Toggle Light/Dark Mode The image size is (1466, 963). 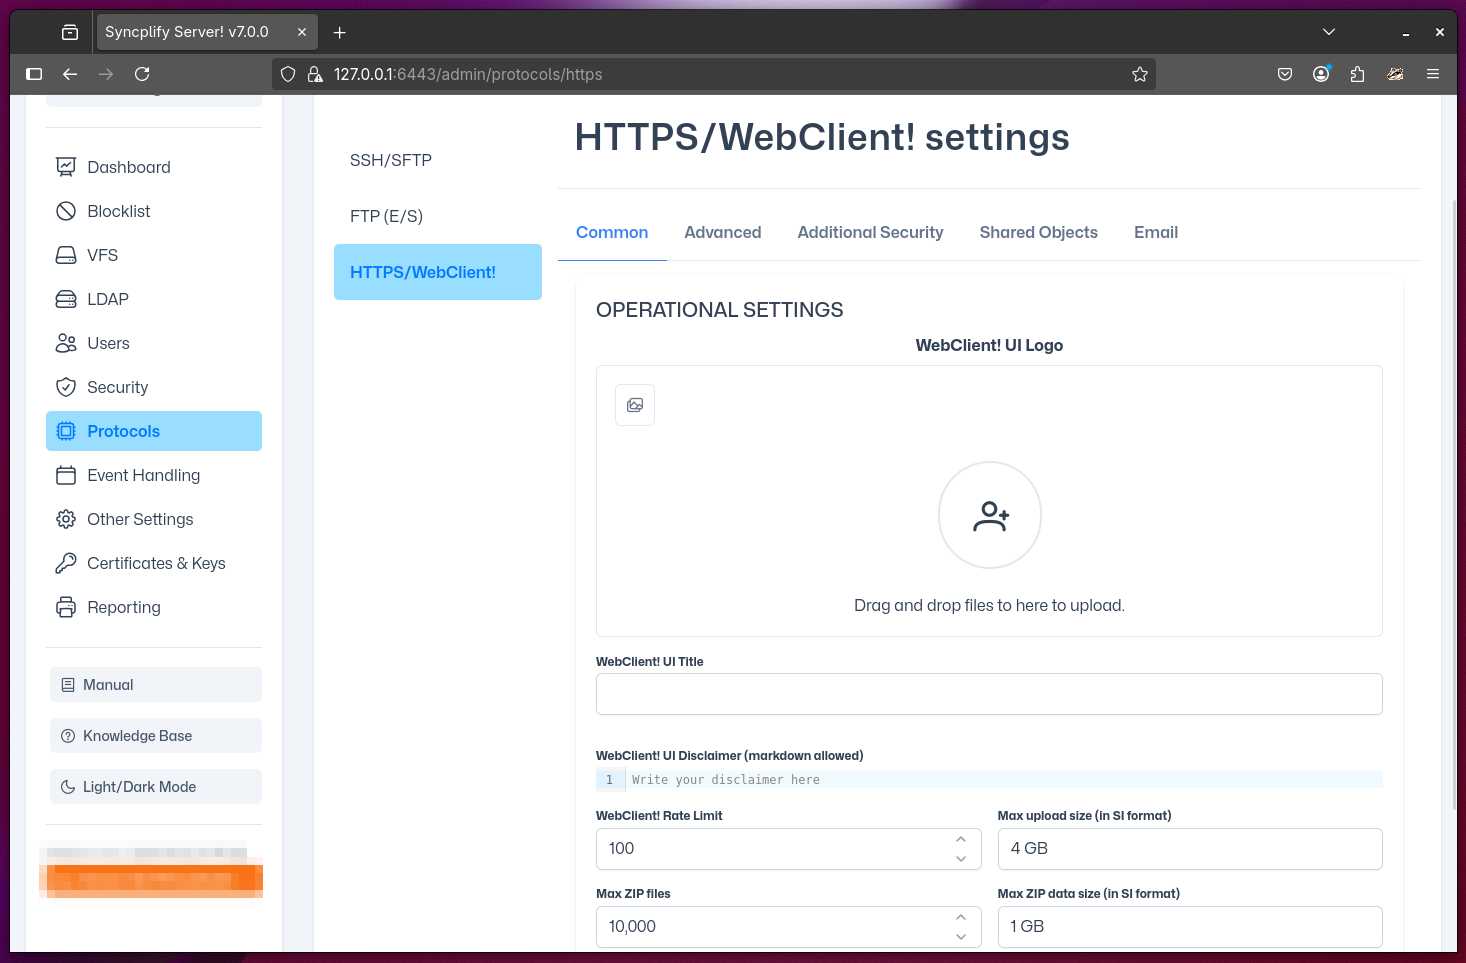pos(141,786)
